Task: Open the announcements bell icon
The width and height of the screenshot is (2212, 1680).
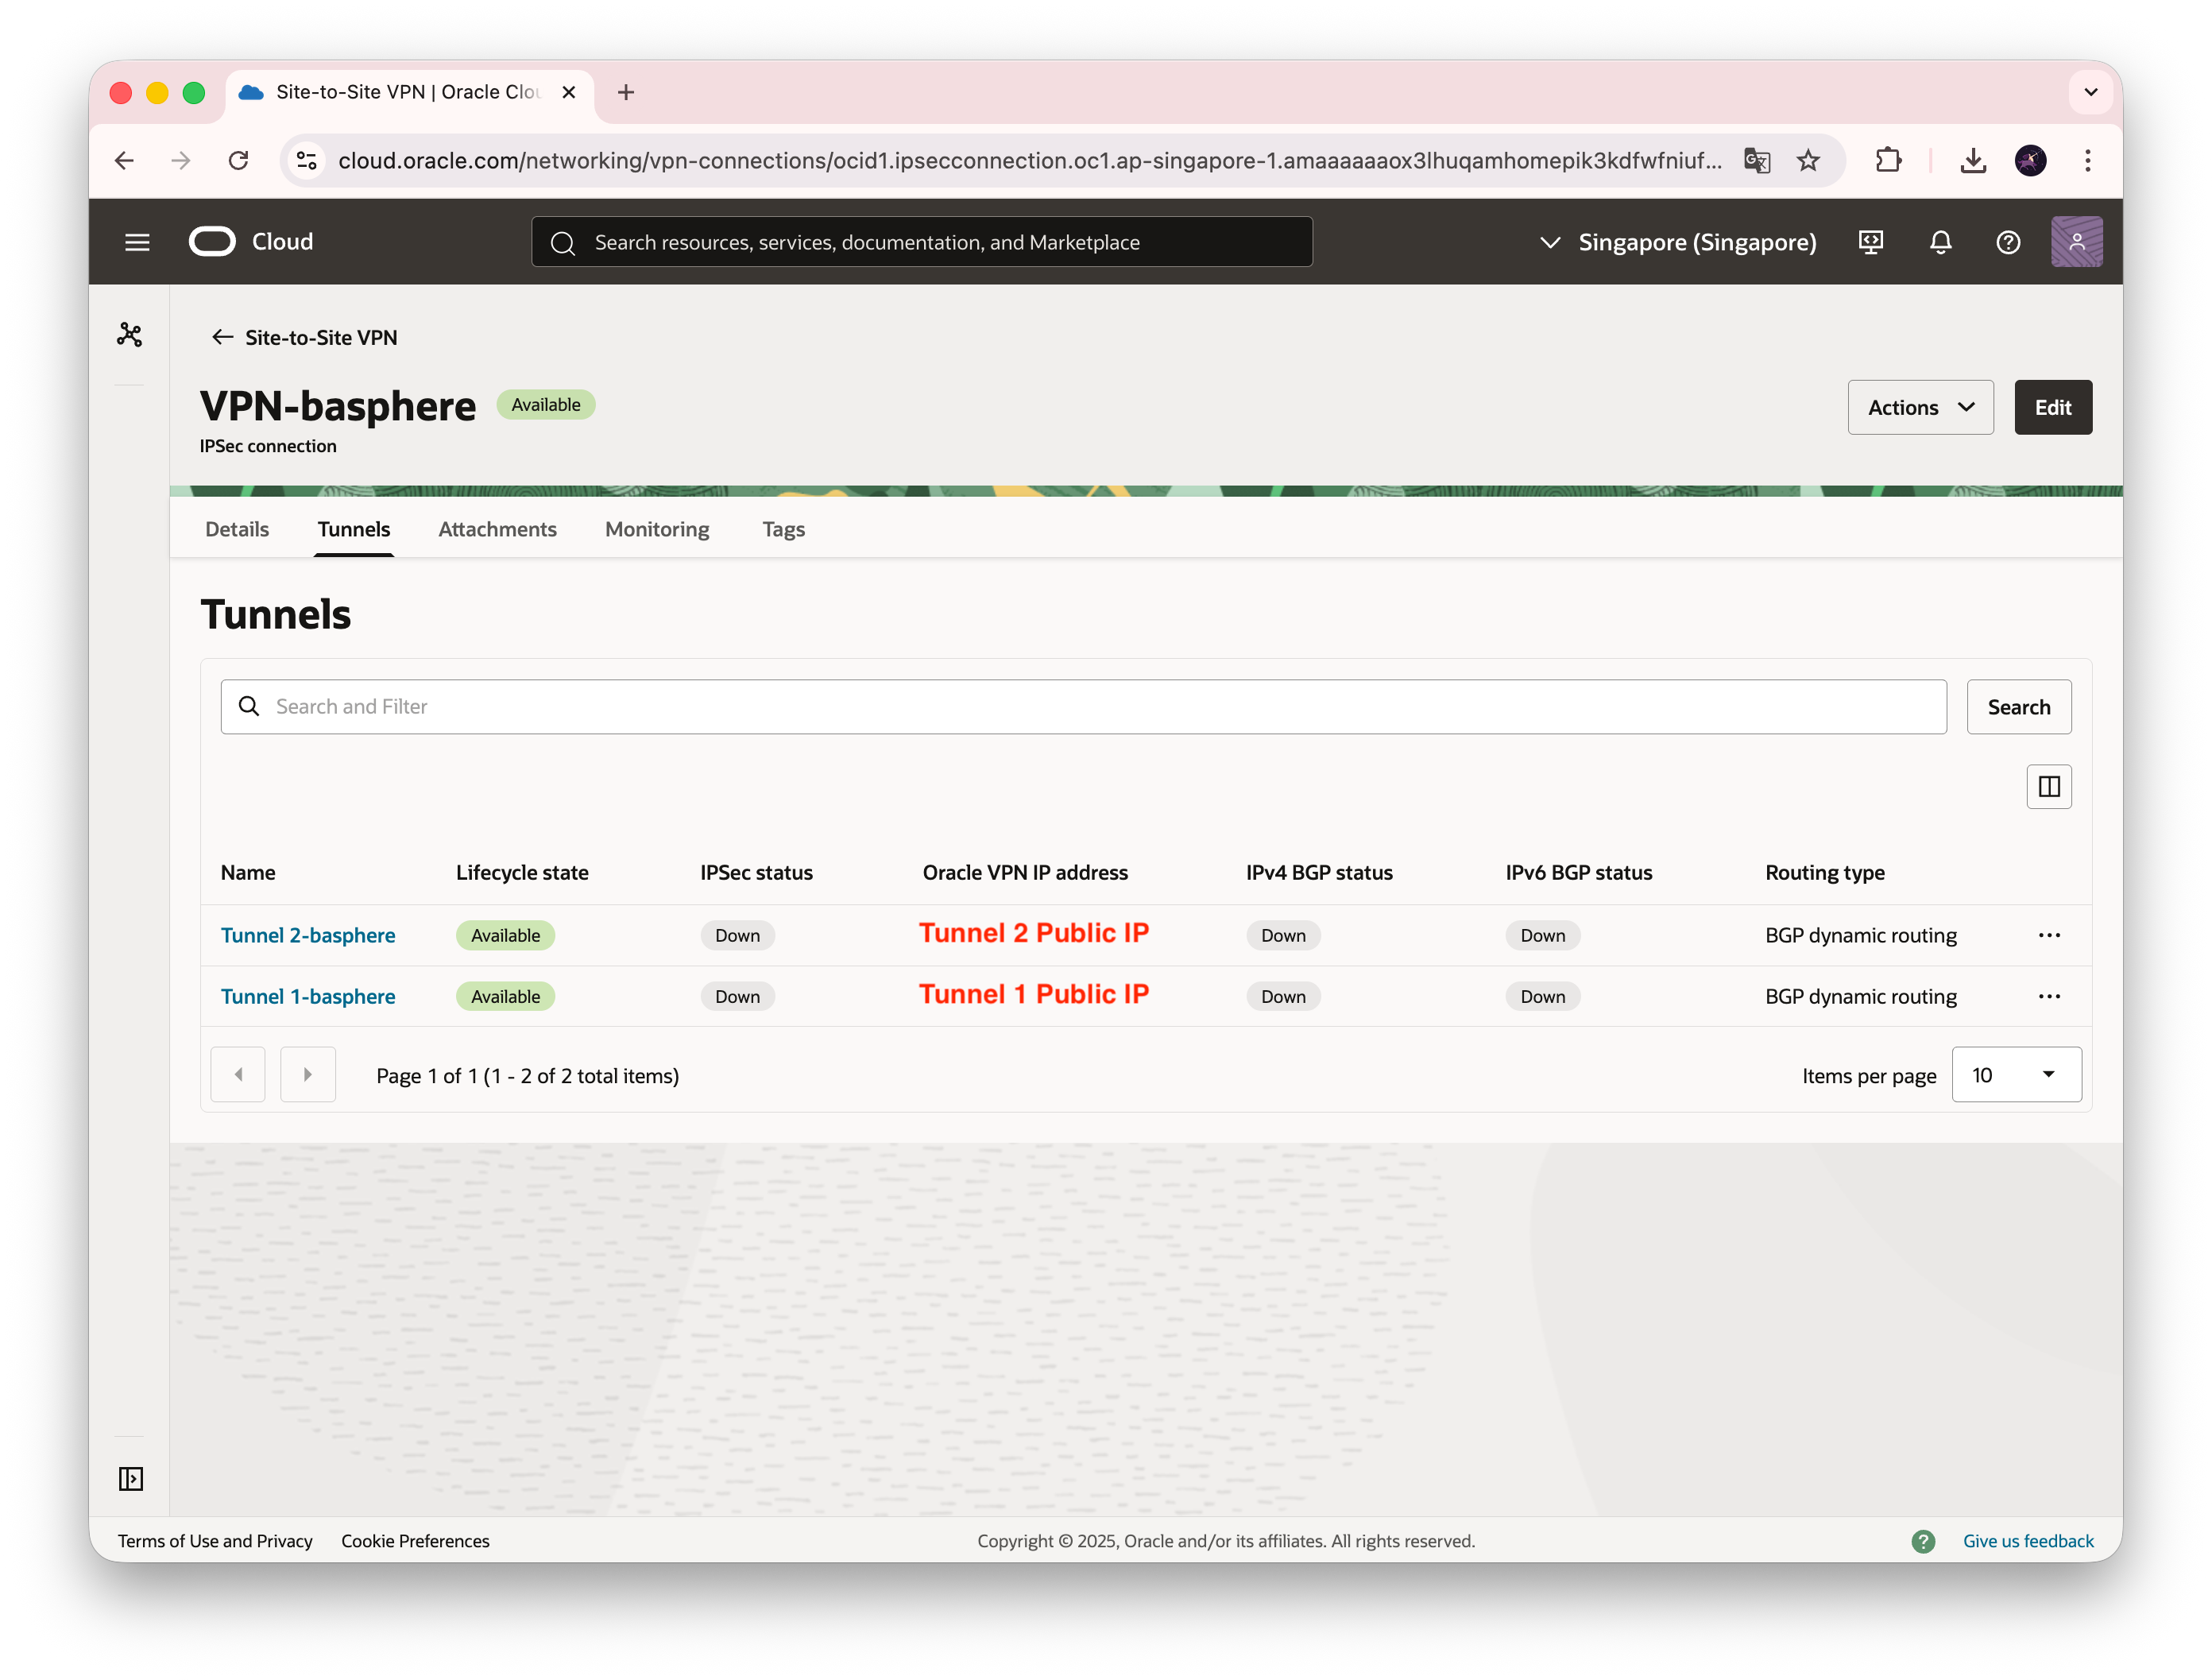Action: [x=1940, y=242]
